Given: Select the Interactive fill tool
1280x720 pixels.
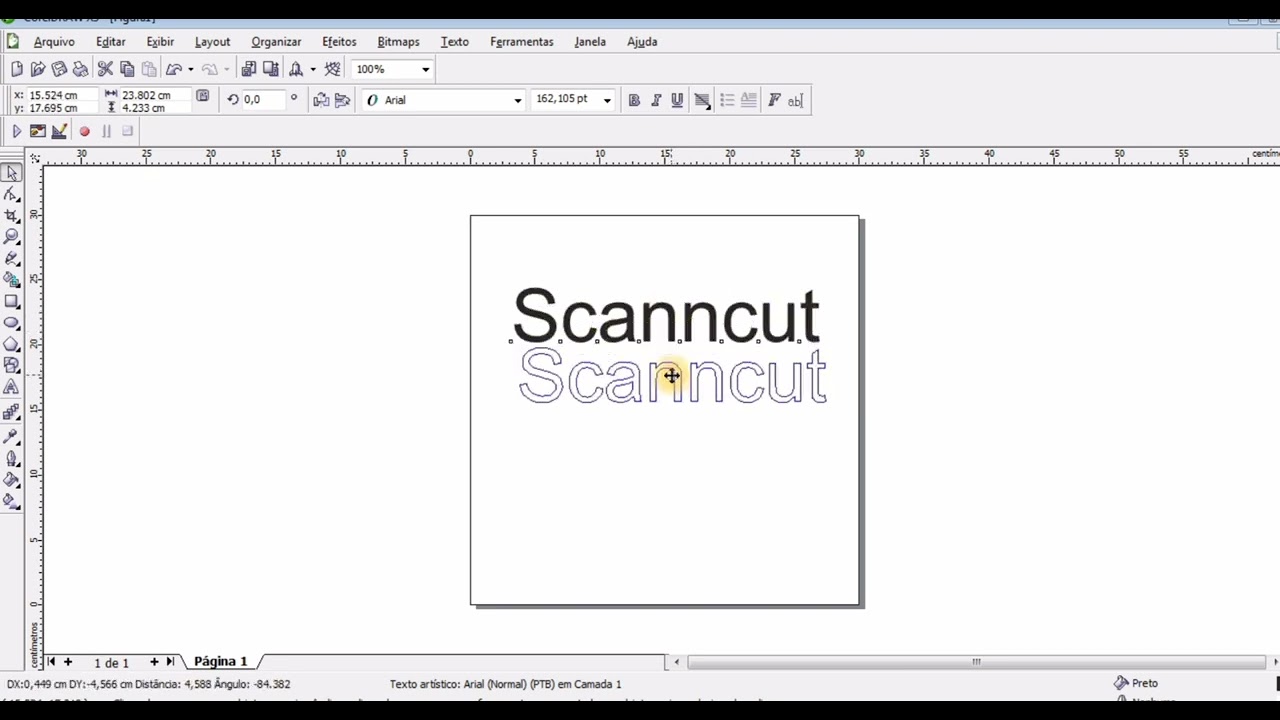Looking at the screenshot, I should tap(12, 502).
